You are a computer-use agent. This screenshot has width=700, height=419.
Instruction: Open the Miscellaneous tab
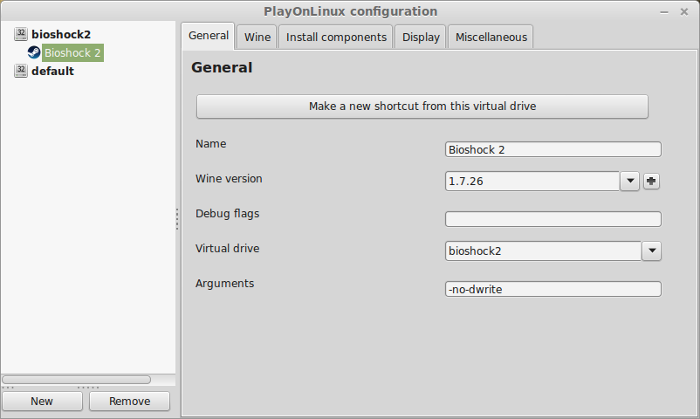click(491, 37)
